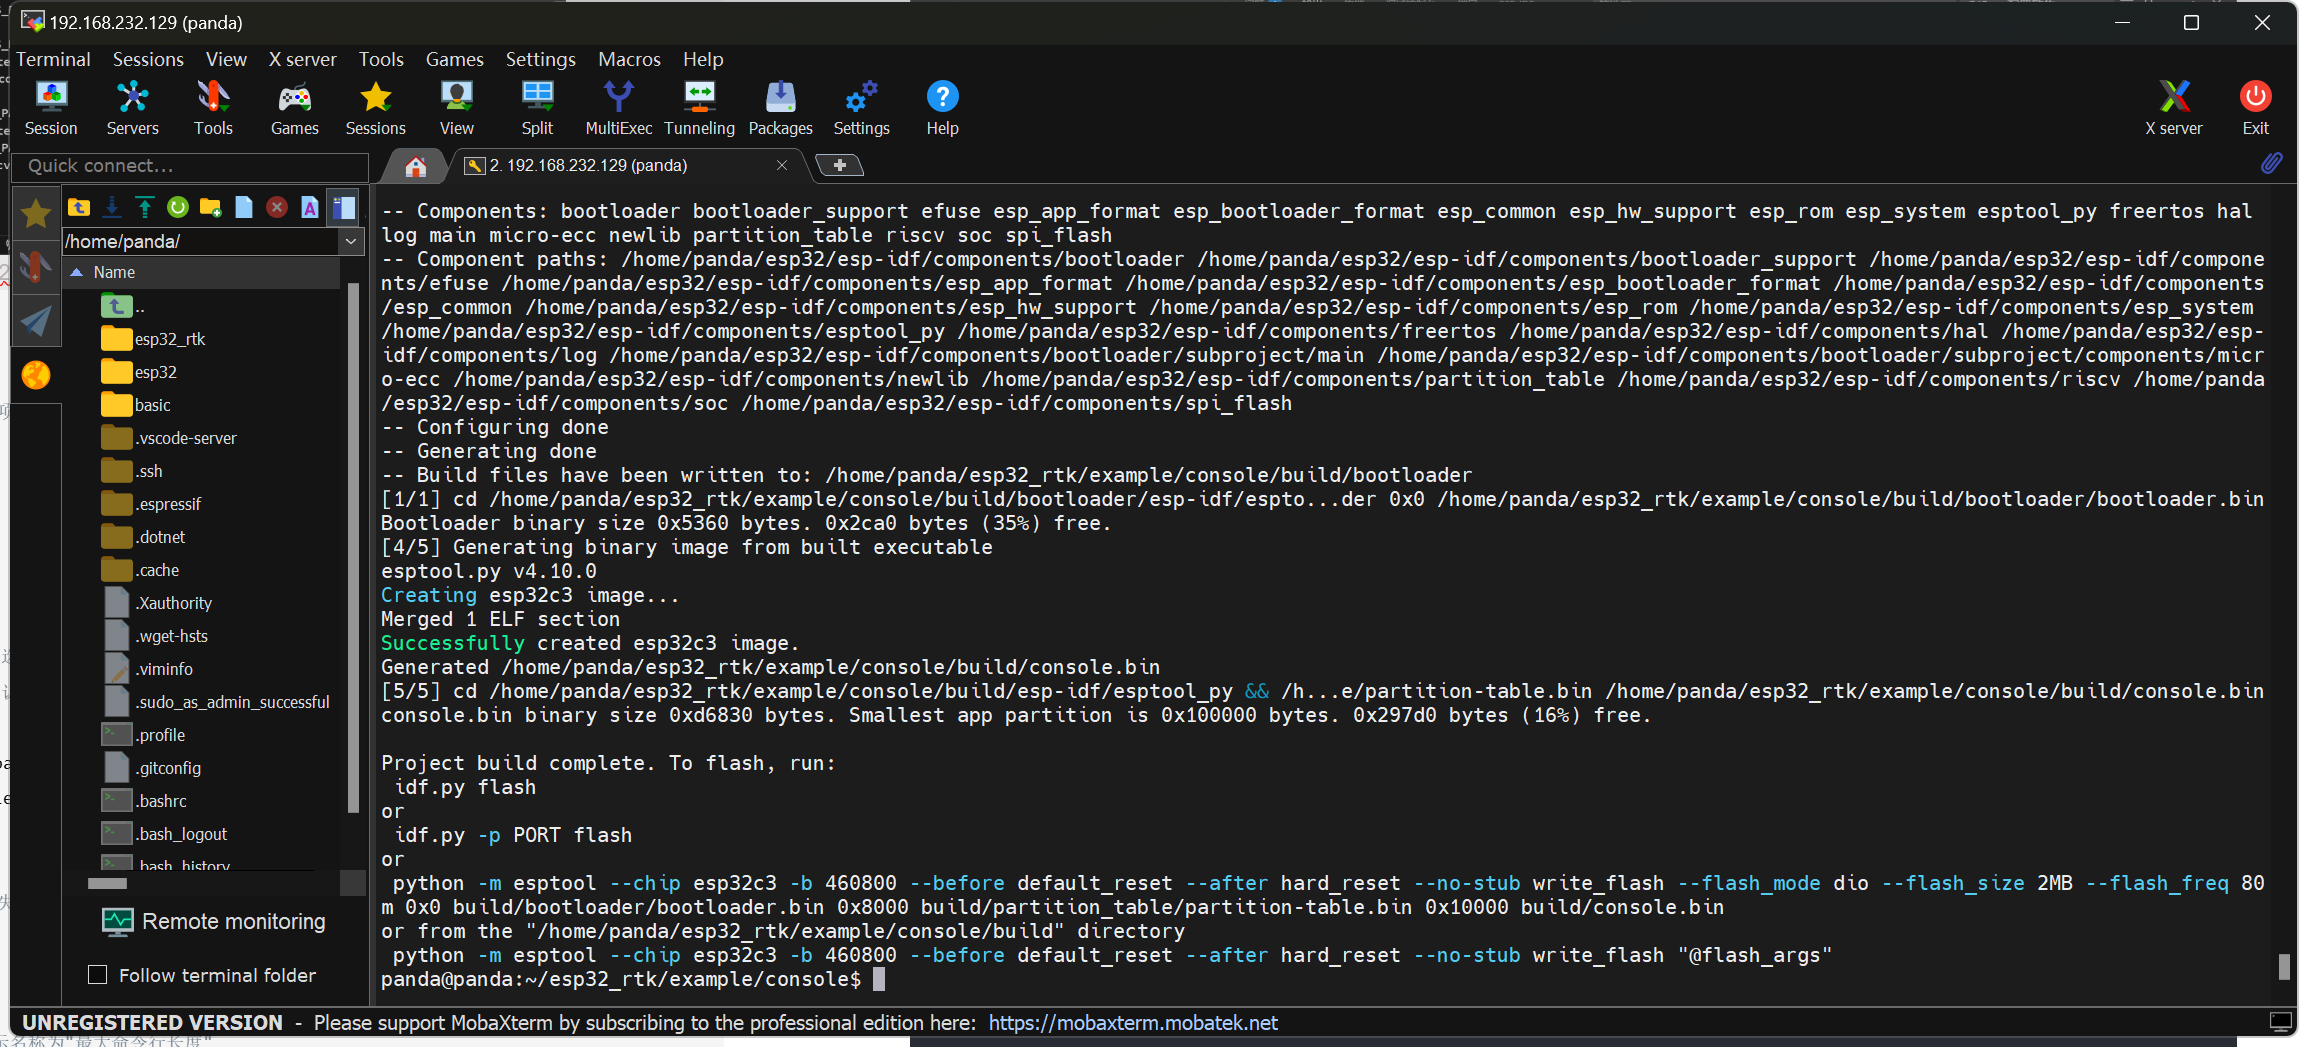
Task: Open the X server menu
Action: click(302, 59)
